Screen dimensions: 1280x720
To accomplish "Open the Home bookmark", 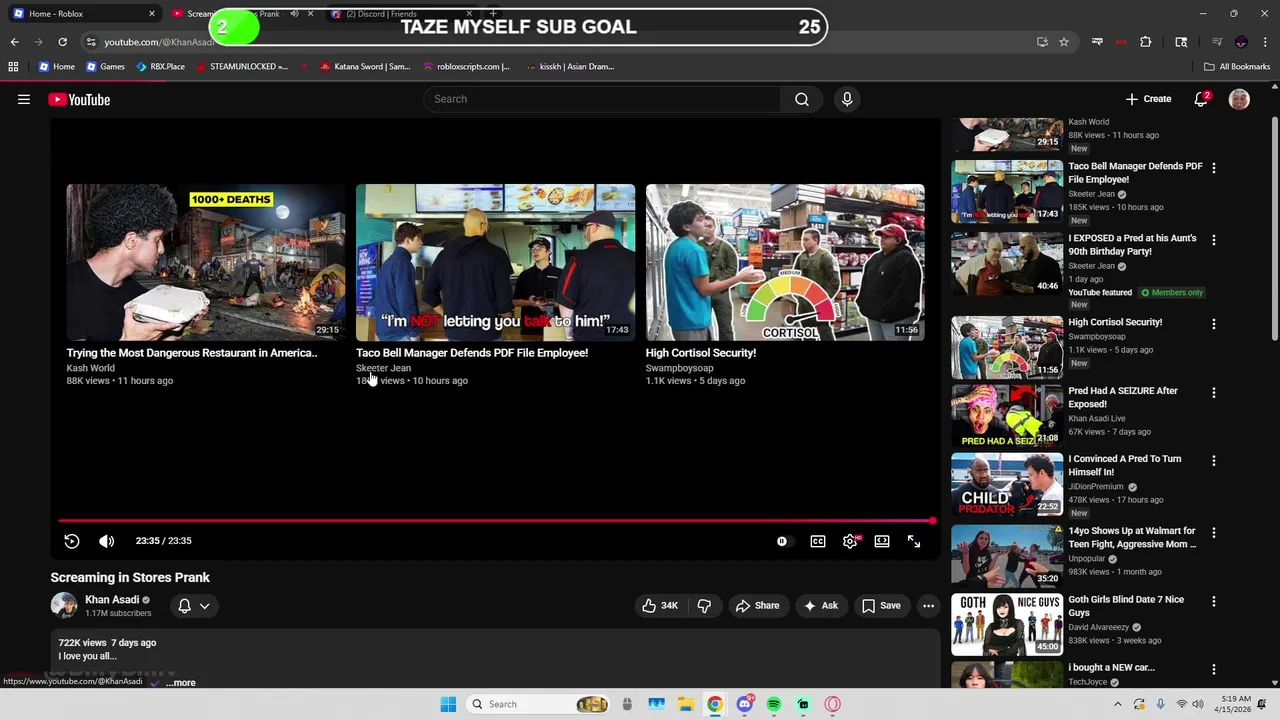I will coord(56,67).
